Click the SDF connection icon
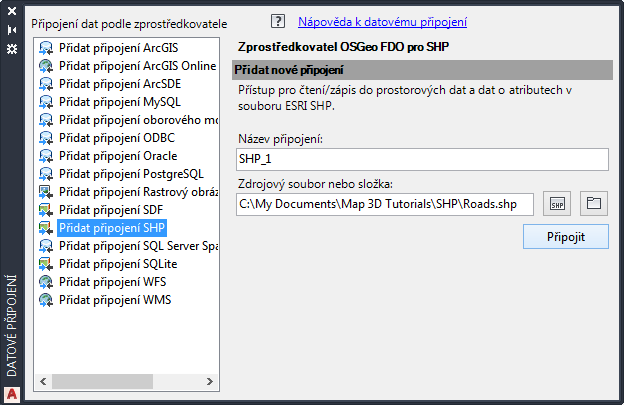 pos(46,210)
